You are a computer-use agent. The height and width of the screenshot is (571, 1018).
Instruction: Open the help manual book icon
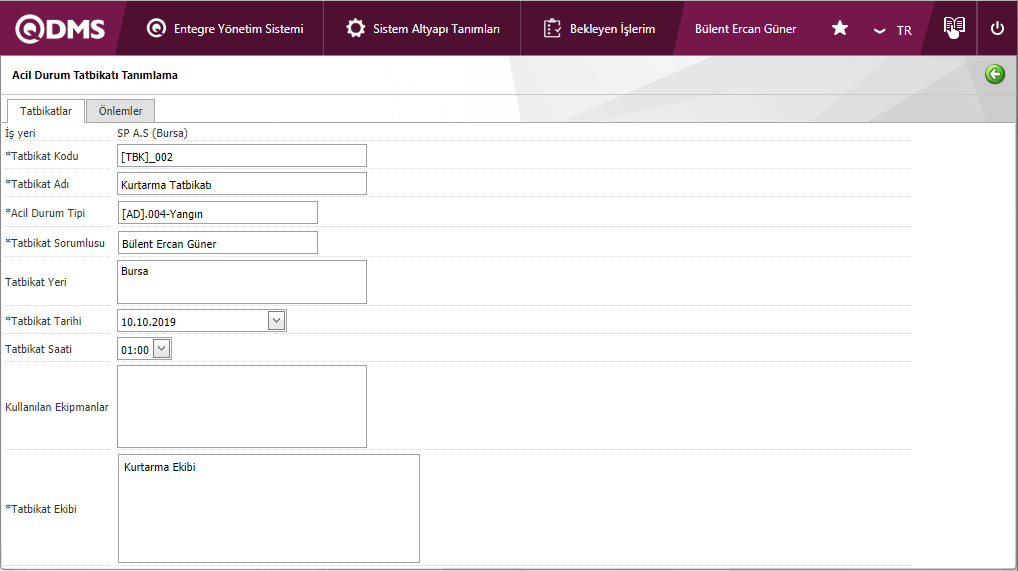[954, 27]
